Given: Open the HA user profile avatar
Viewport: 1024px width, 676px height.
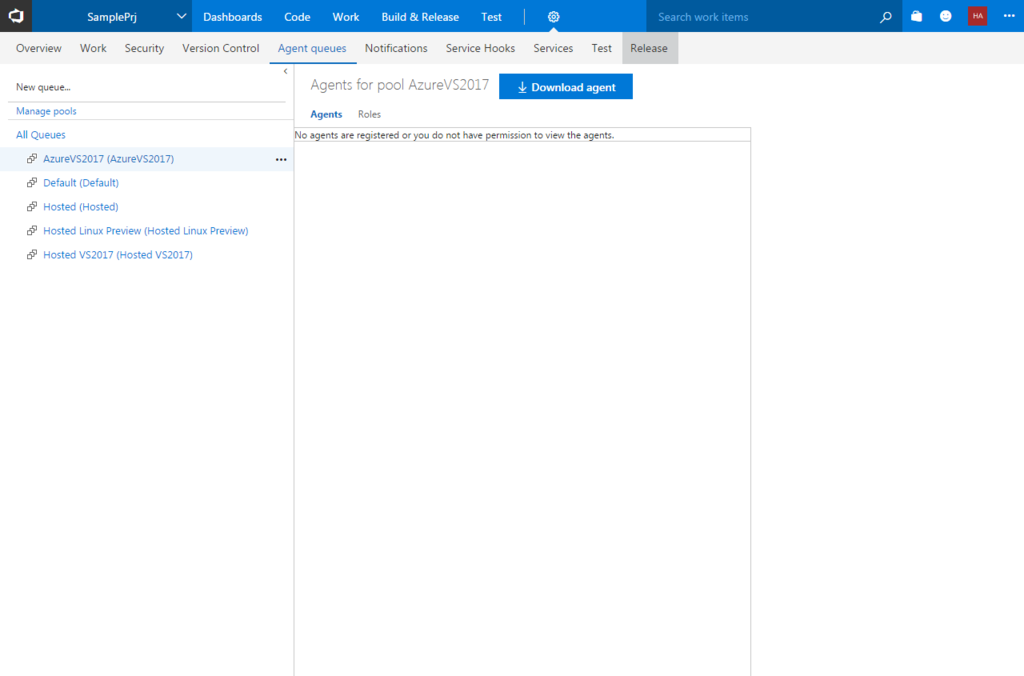Looking at the screenshot, I should click(978, 16).
